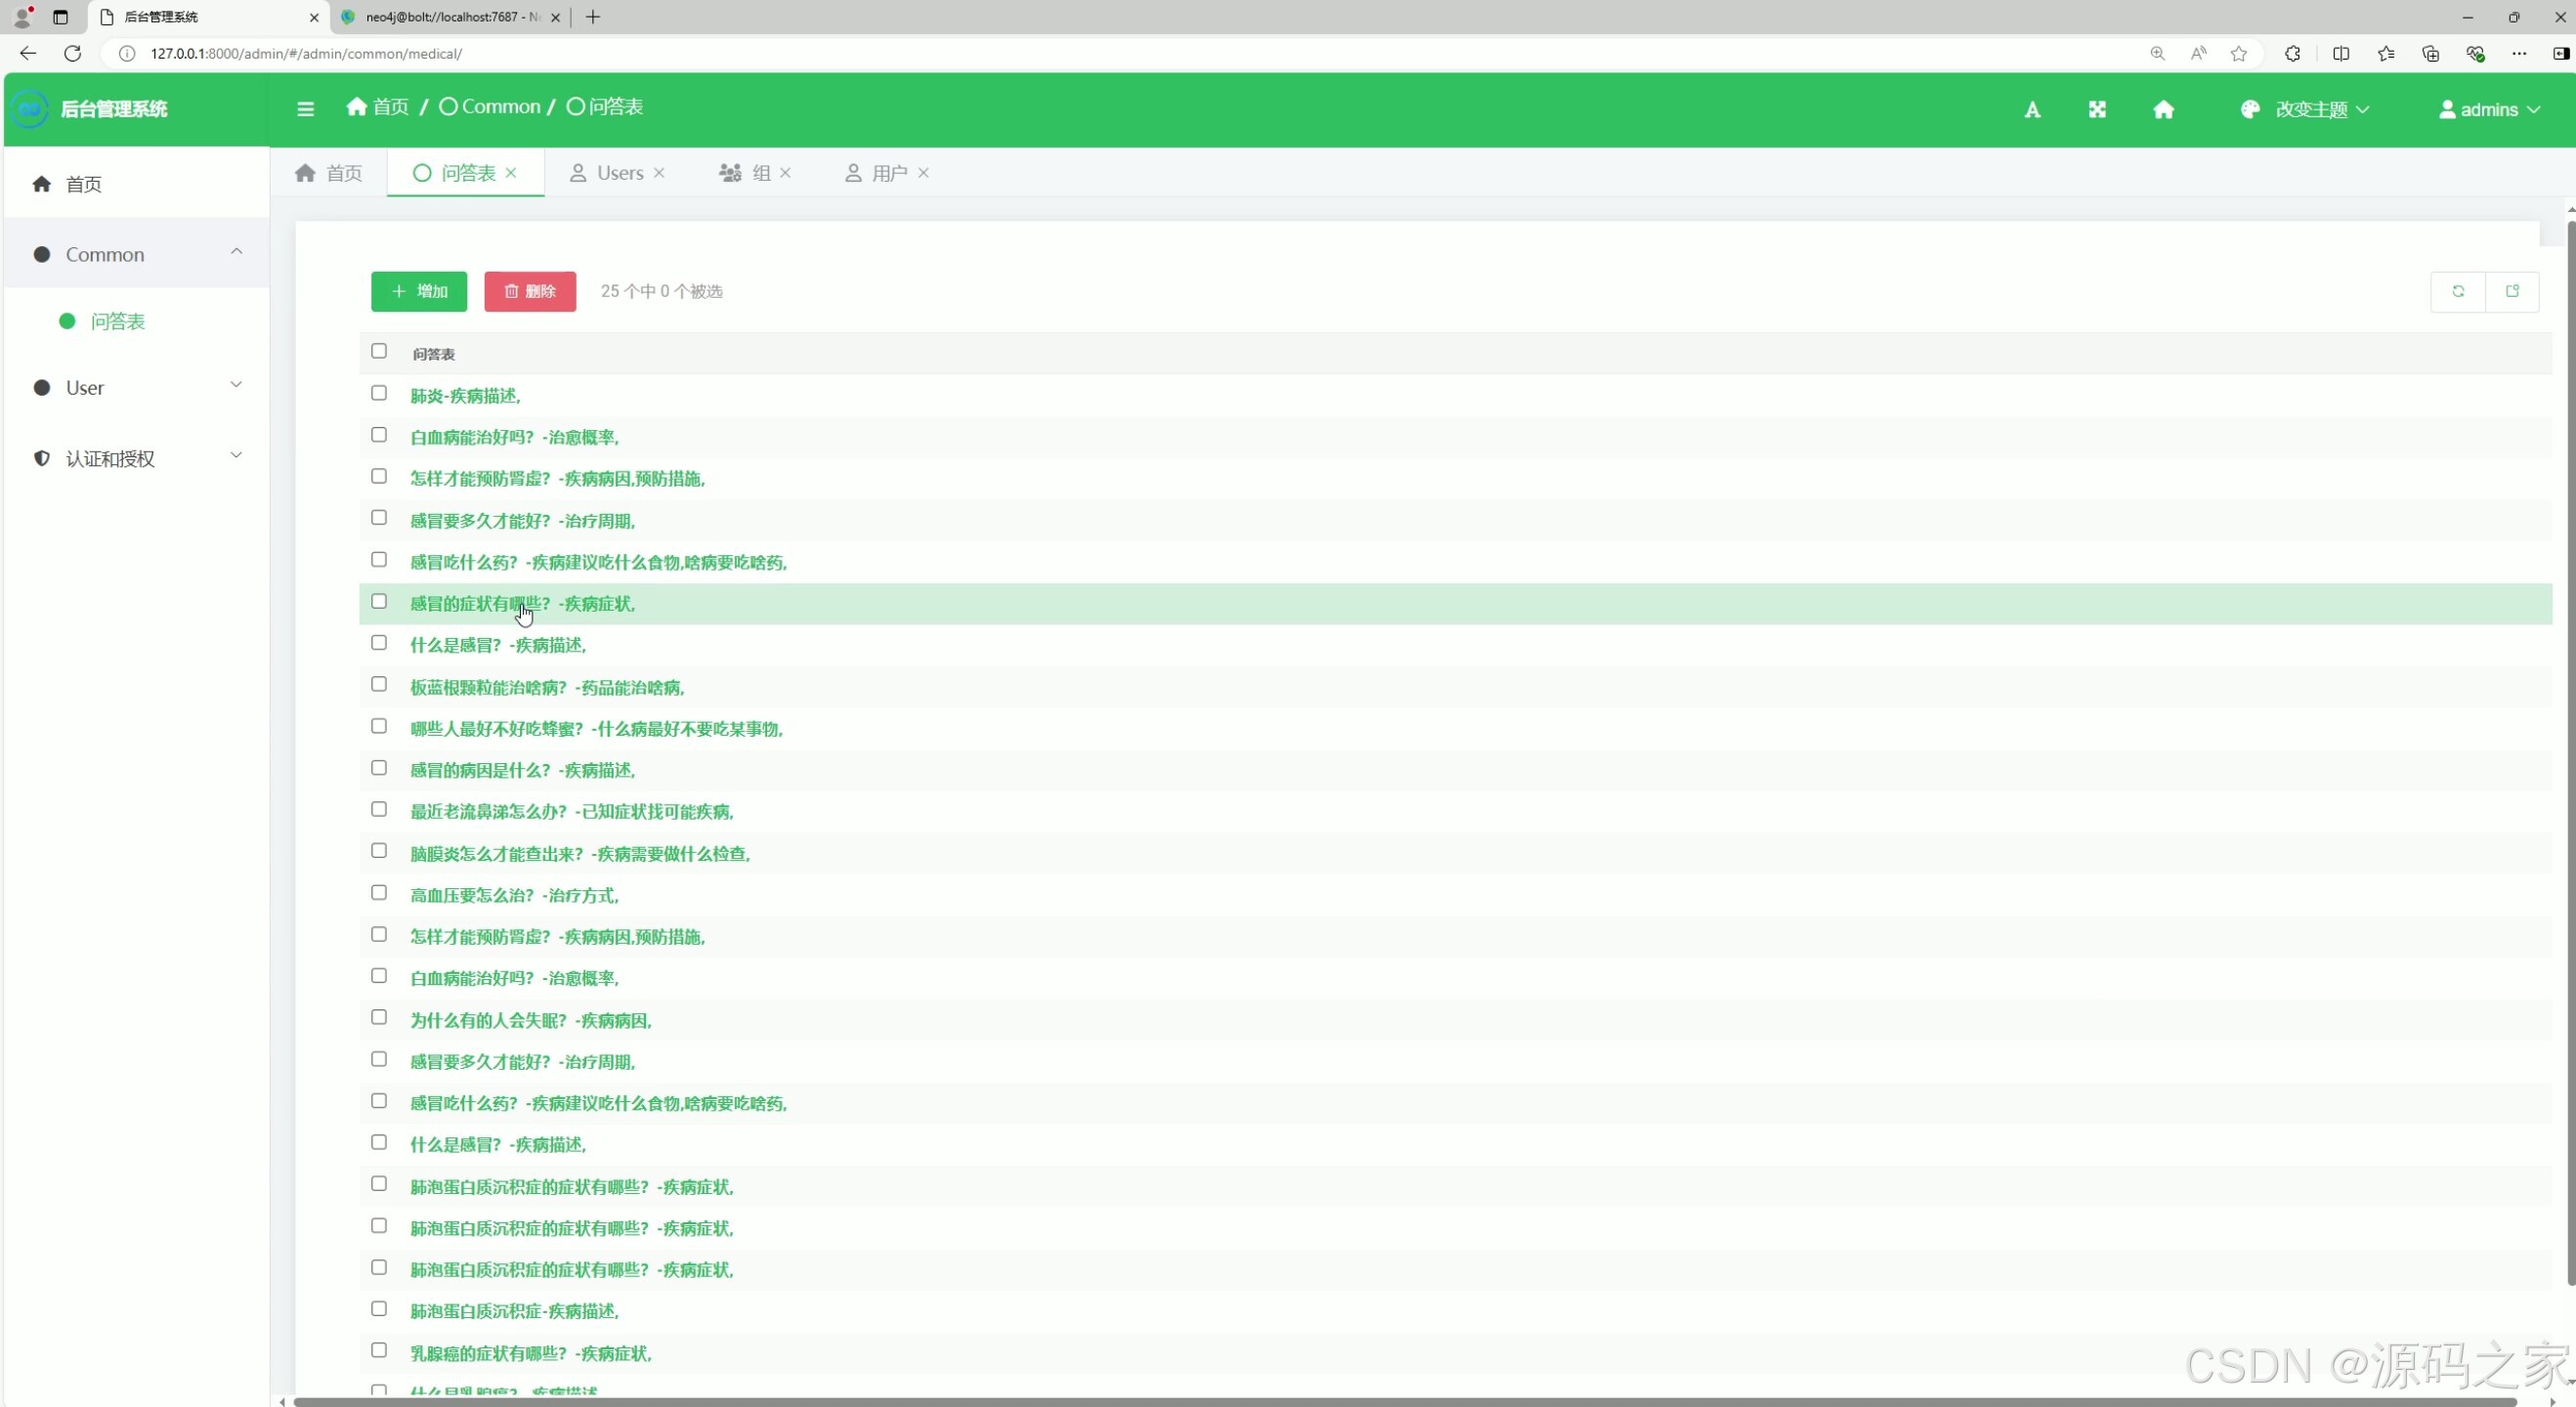
Task: Click the hamburger menu collapse icon
Action: 305,109
